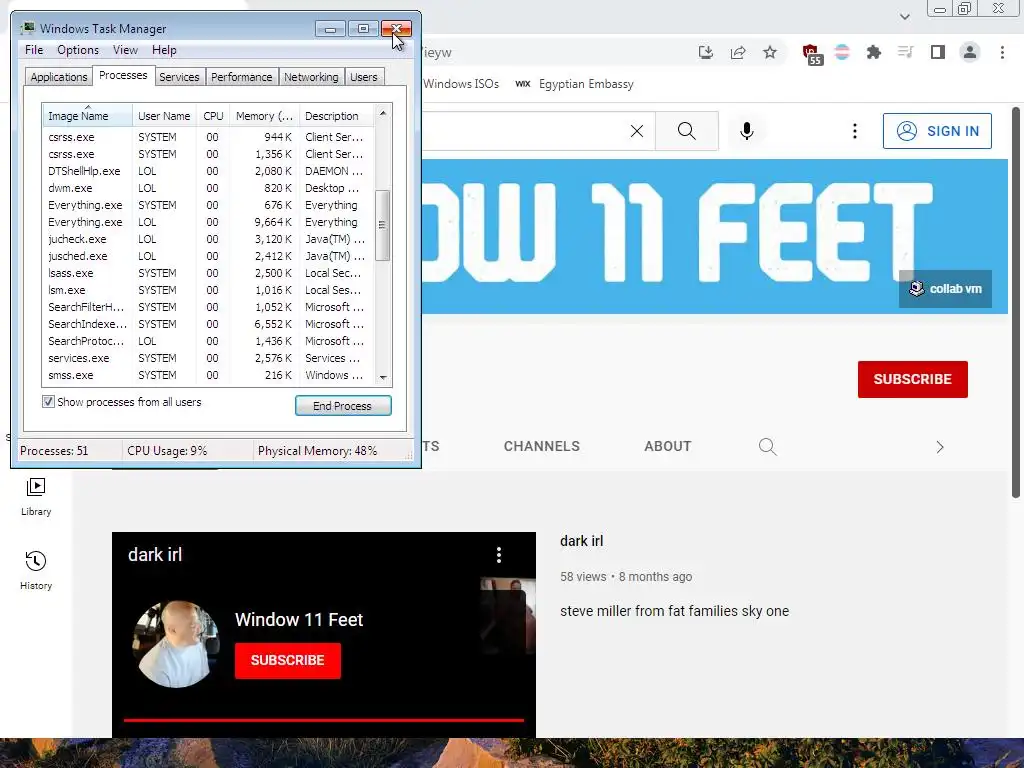Switch to the Users tab
Image resolution: width=1024 pixels, height=768 pixels.
364,77
